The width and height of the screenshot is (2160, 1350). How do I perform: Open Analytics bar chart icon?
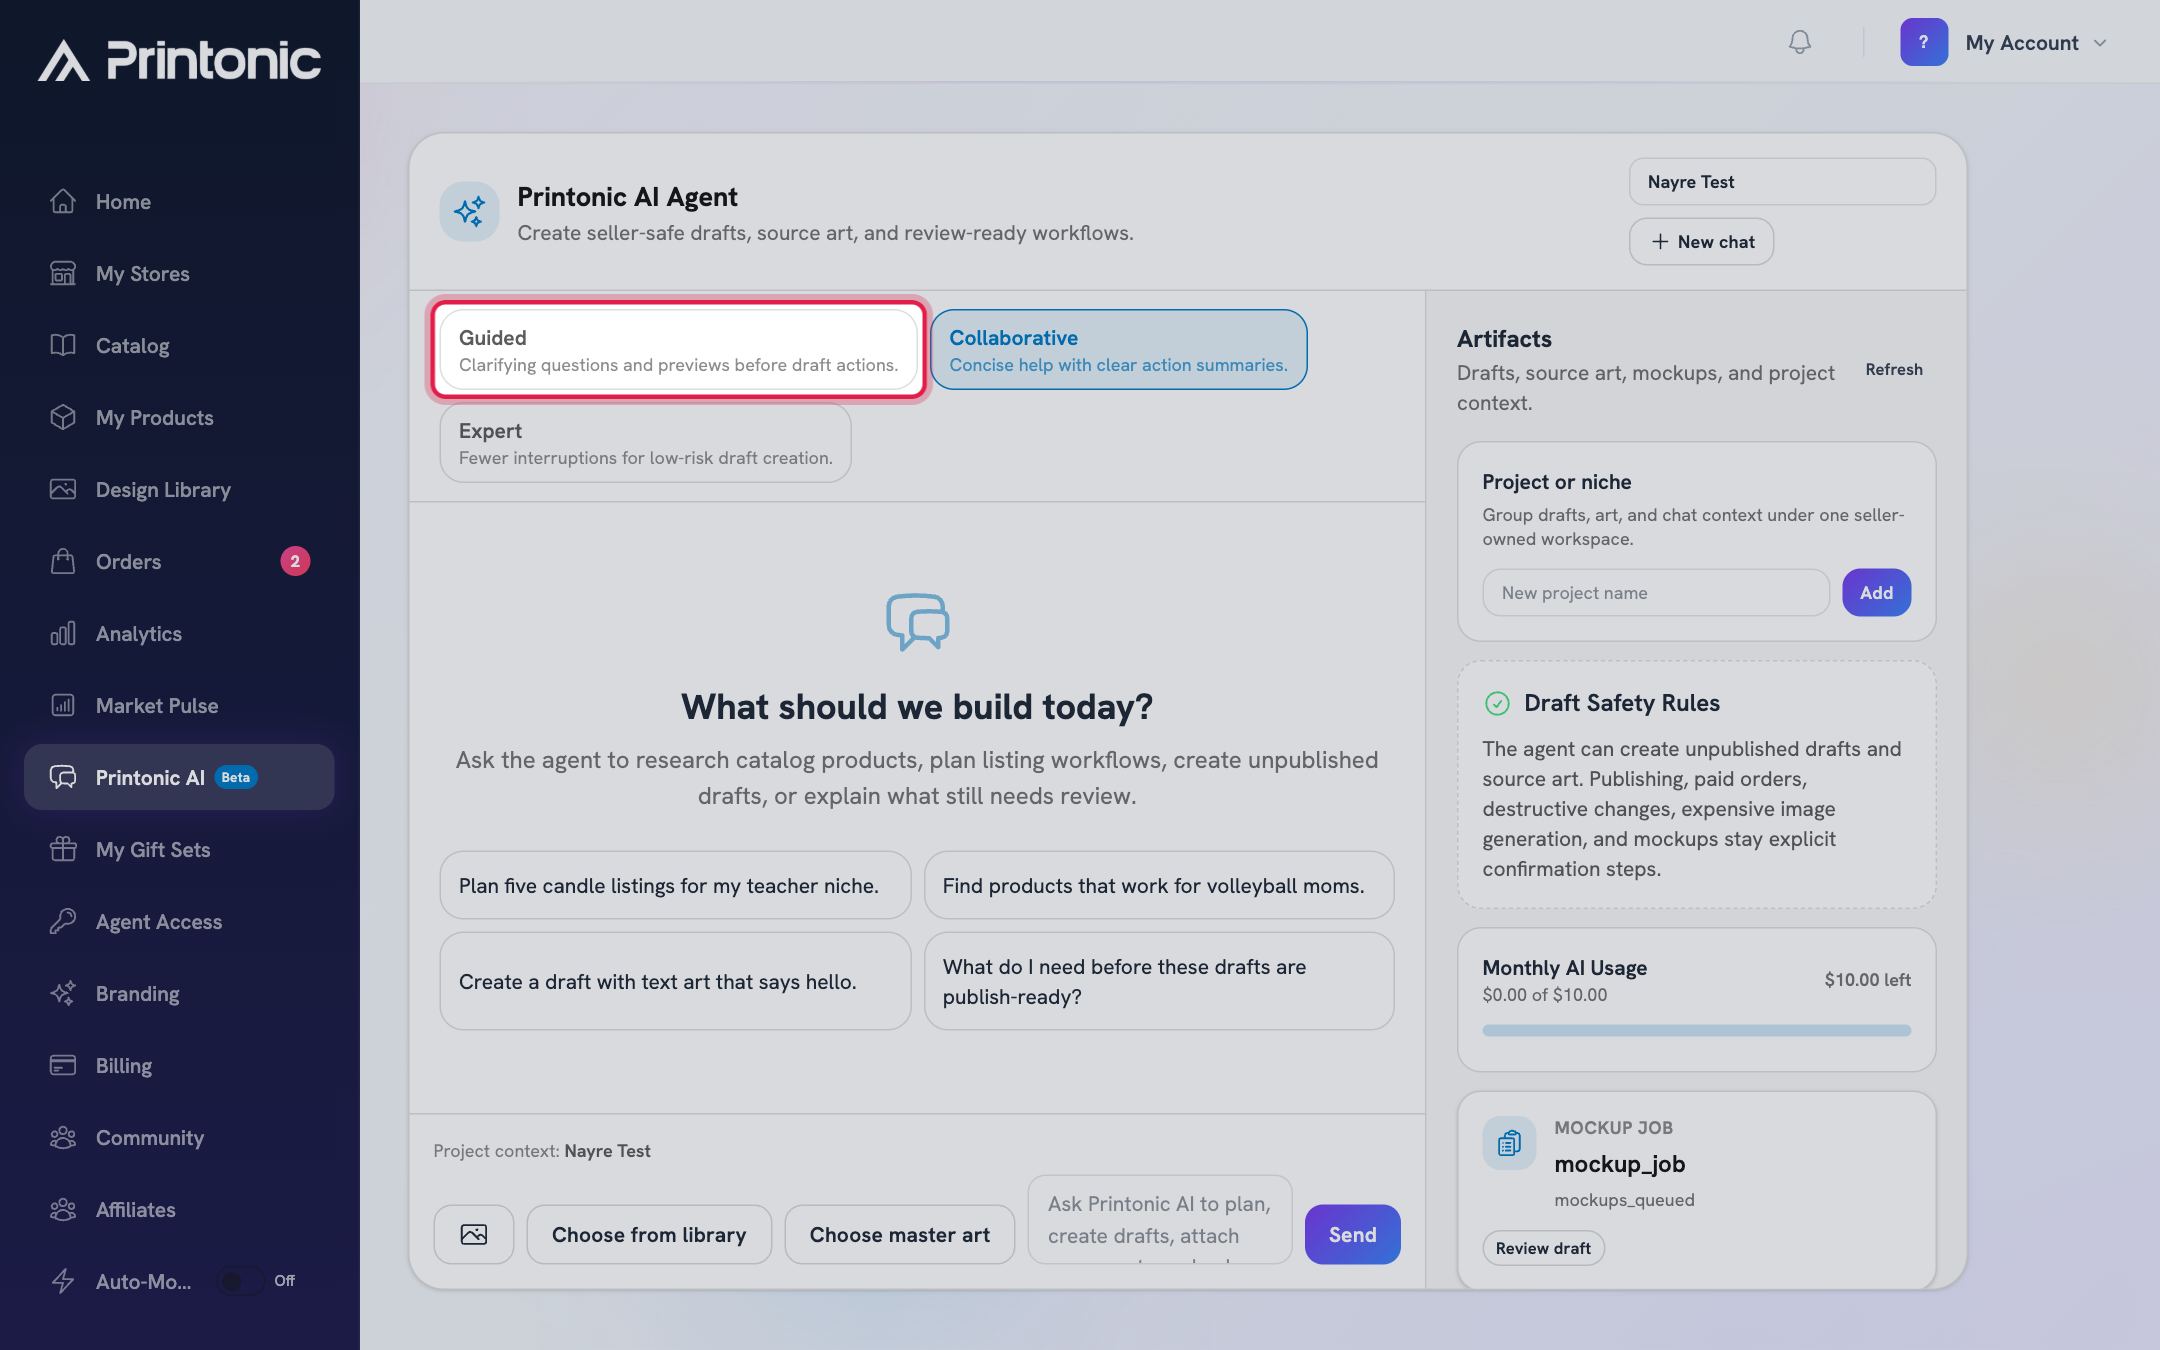point(63,633)
